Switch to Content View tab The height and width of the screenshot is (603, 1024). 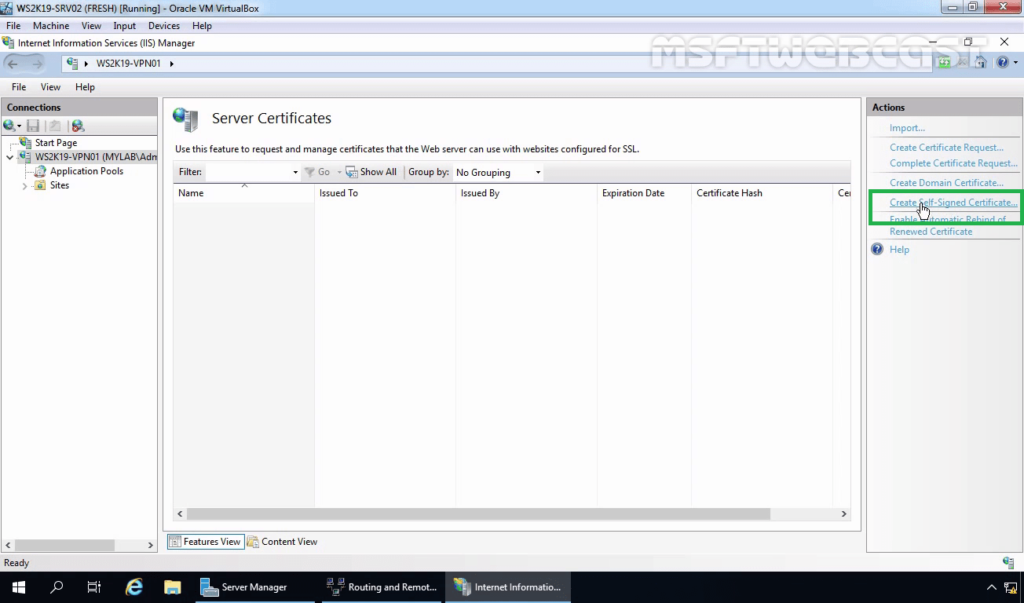click(x=282, y=542)
